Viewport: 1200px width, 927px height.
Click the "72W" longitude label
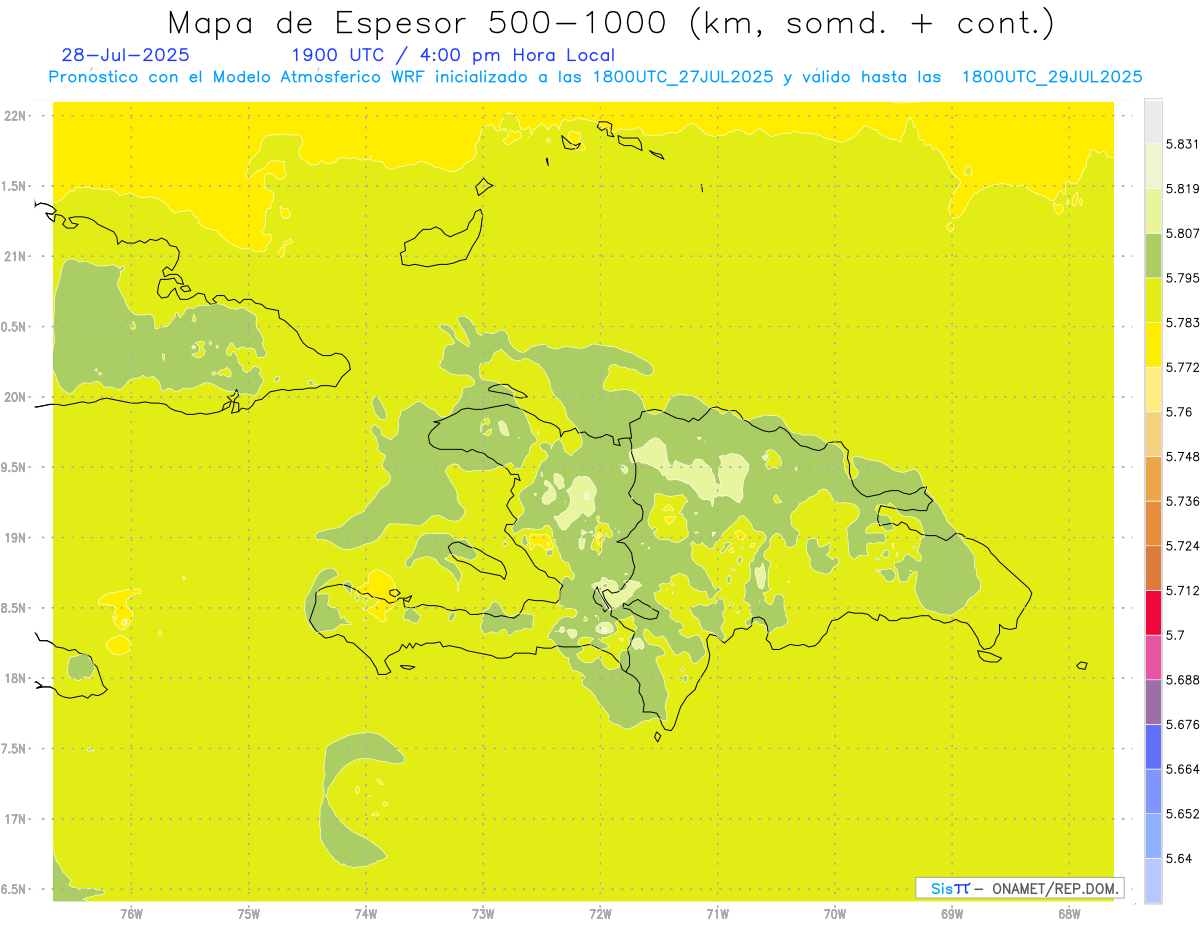[x=600, y=915]
